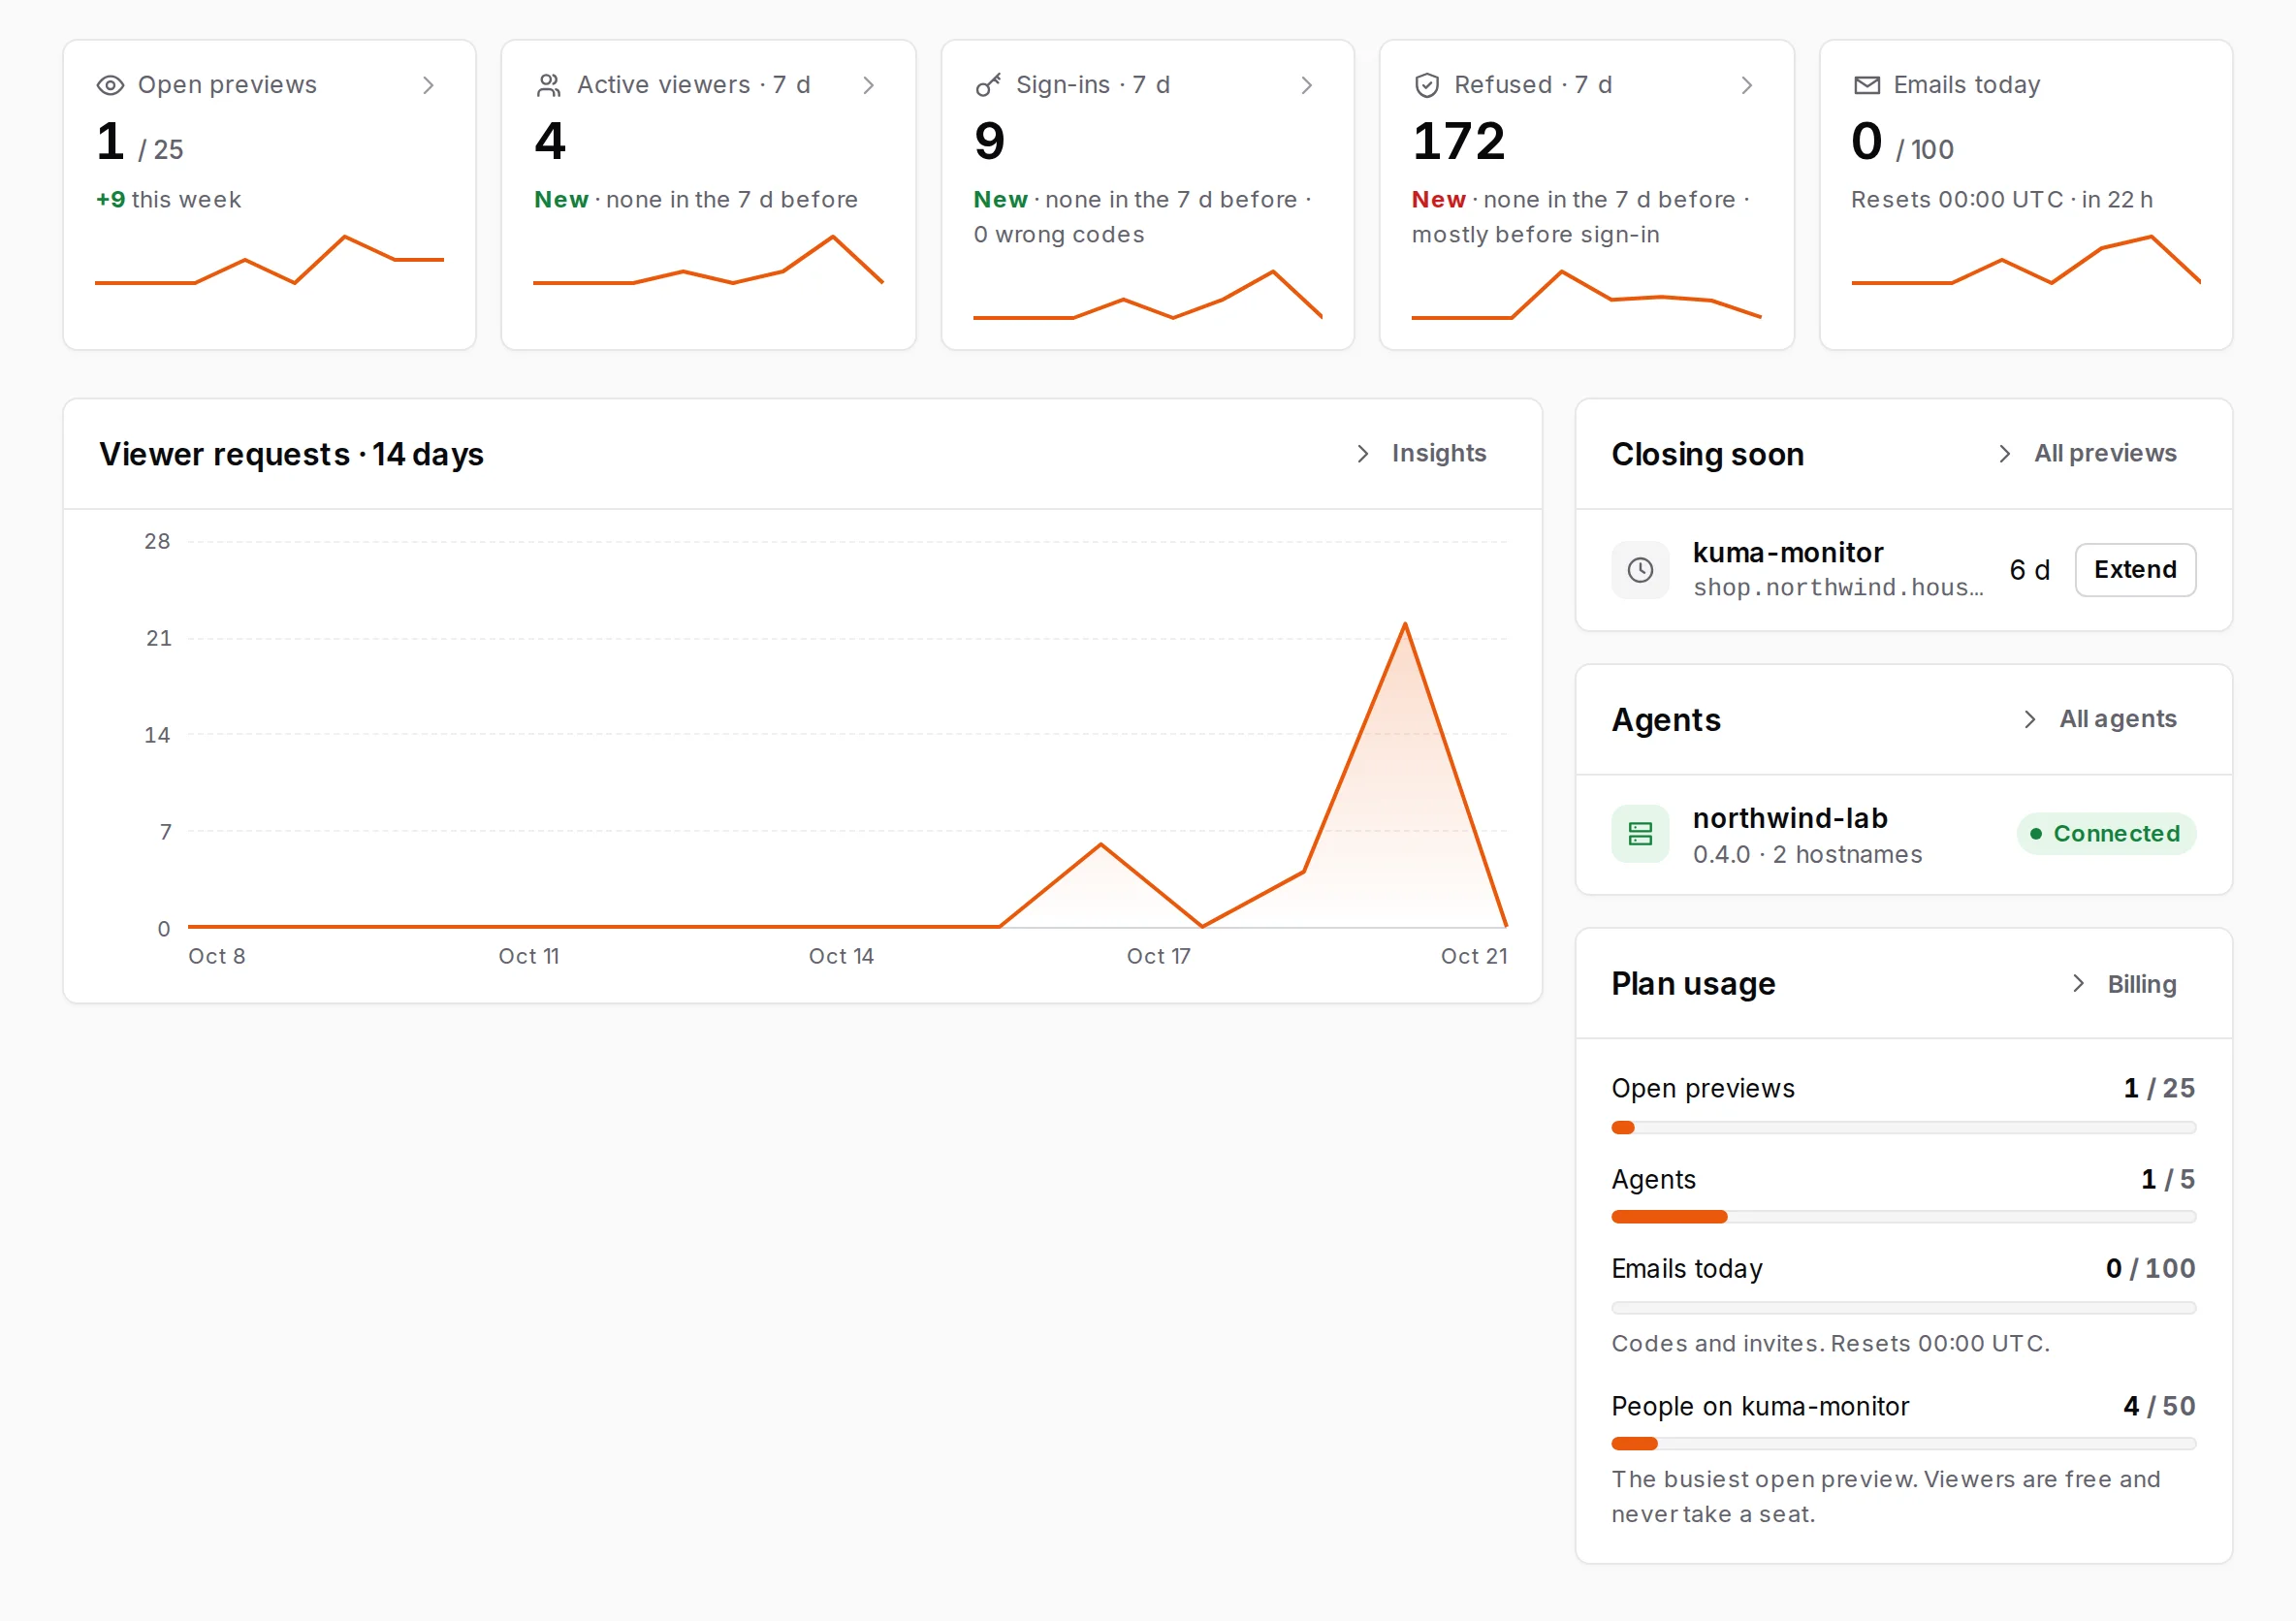This screenshot has width=2296, height=1621.
Task: Click the '6 d' remaining time
Action: (2029, 570)
